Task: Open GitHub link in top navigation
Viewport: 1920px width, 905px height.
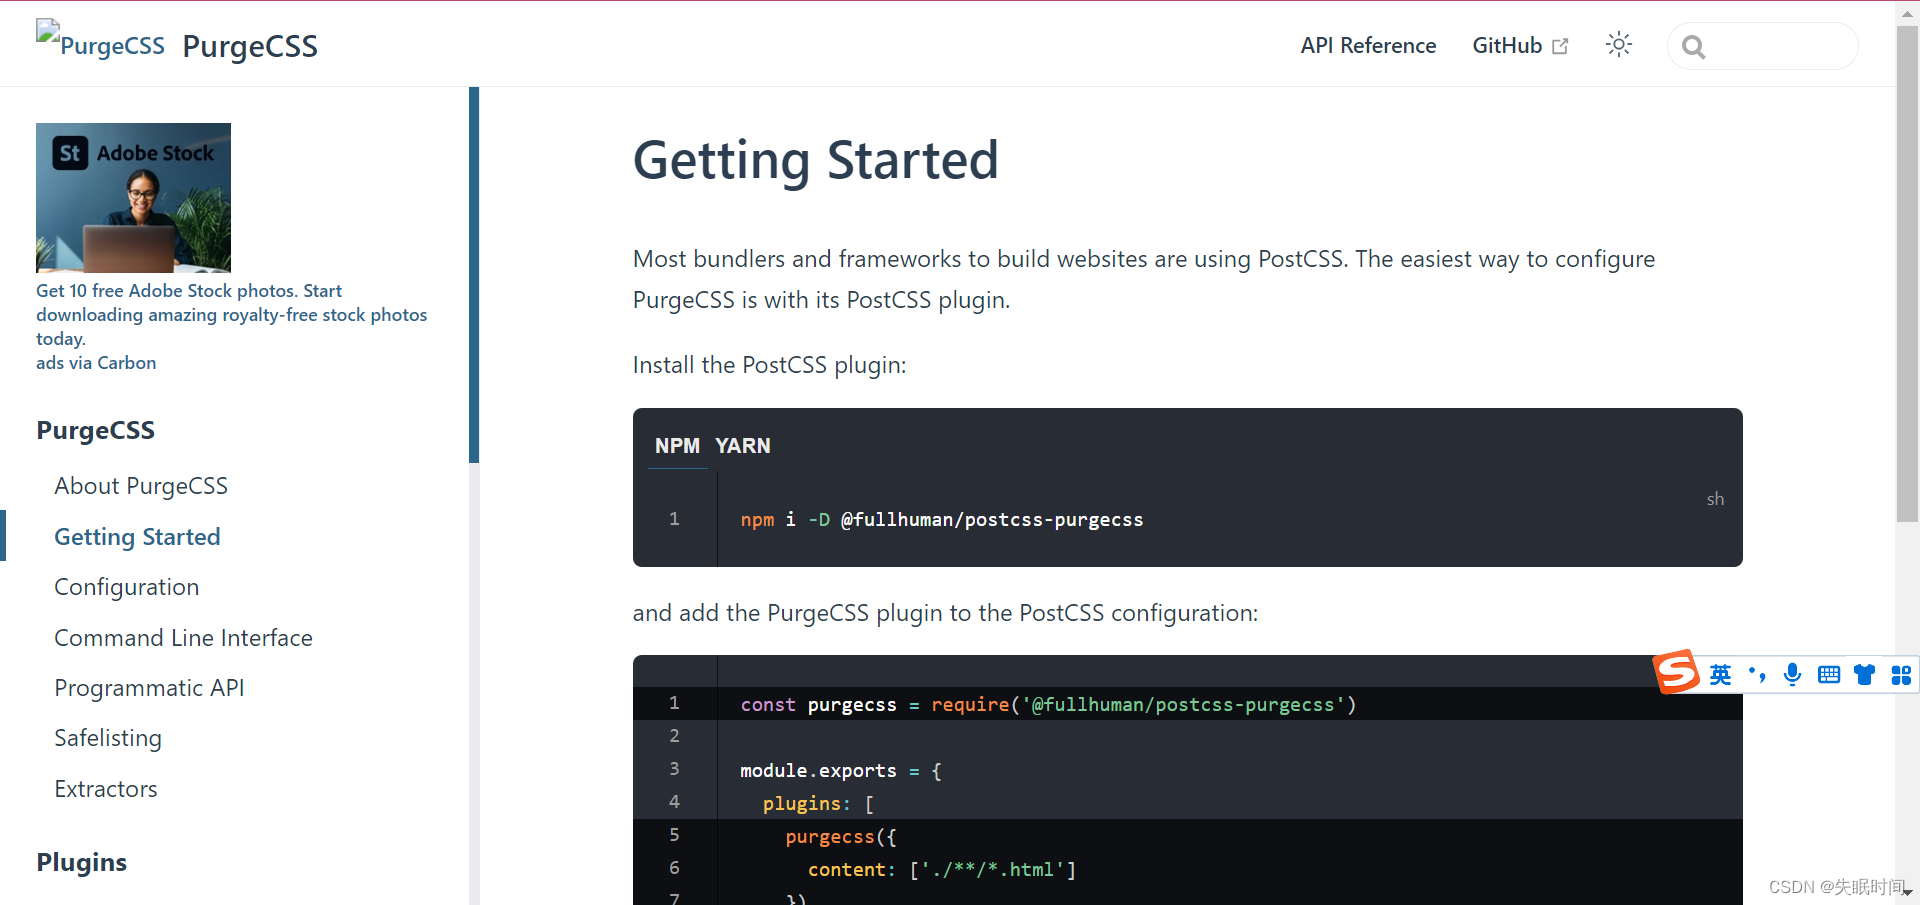Action: click(x=1520, y=46)
